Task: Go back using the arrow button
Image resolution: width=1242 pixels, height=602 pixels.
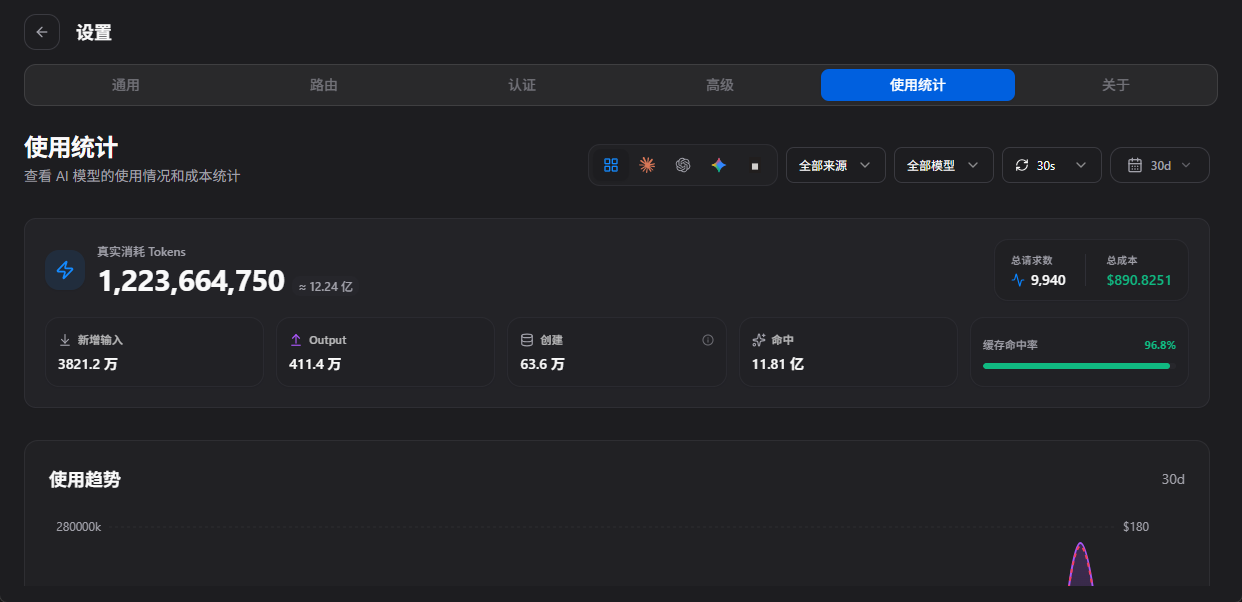Action: [42, 32]
